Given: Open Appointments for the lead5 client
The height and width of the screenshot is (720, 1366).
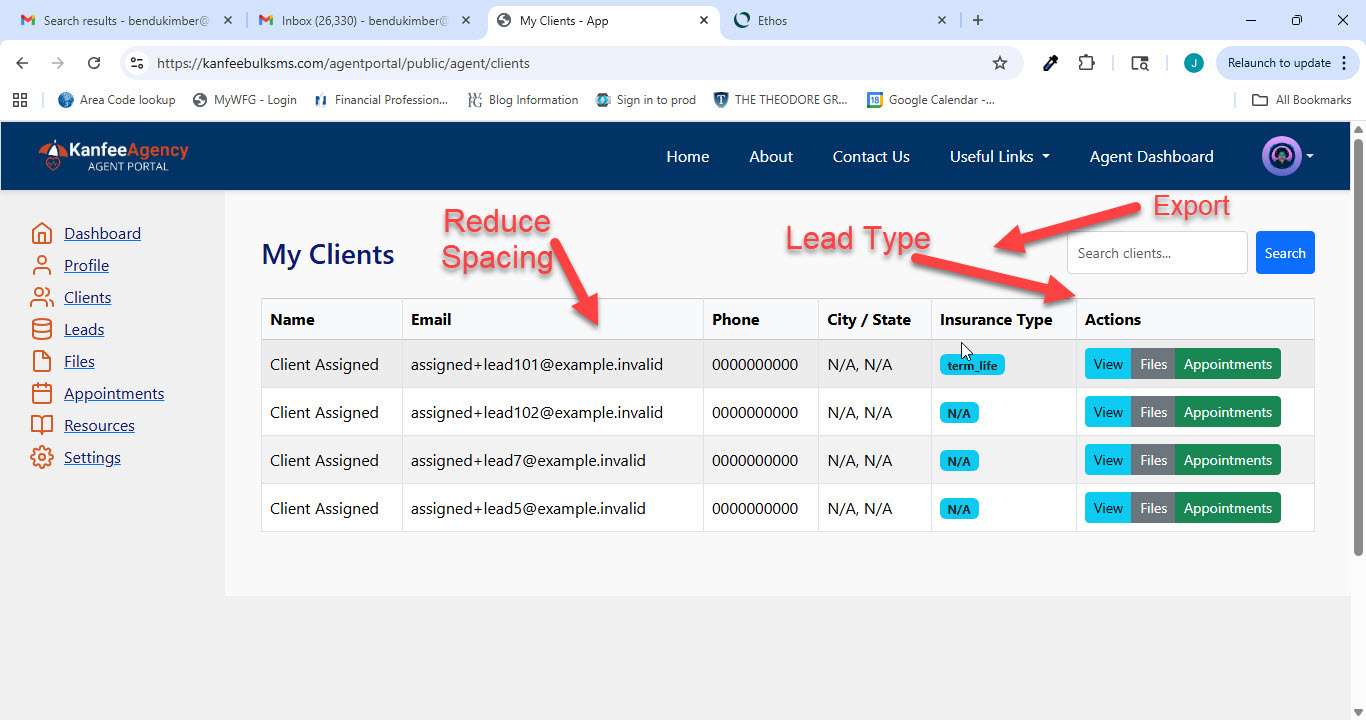Looking at the screenshot, I should (1227, 508).
